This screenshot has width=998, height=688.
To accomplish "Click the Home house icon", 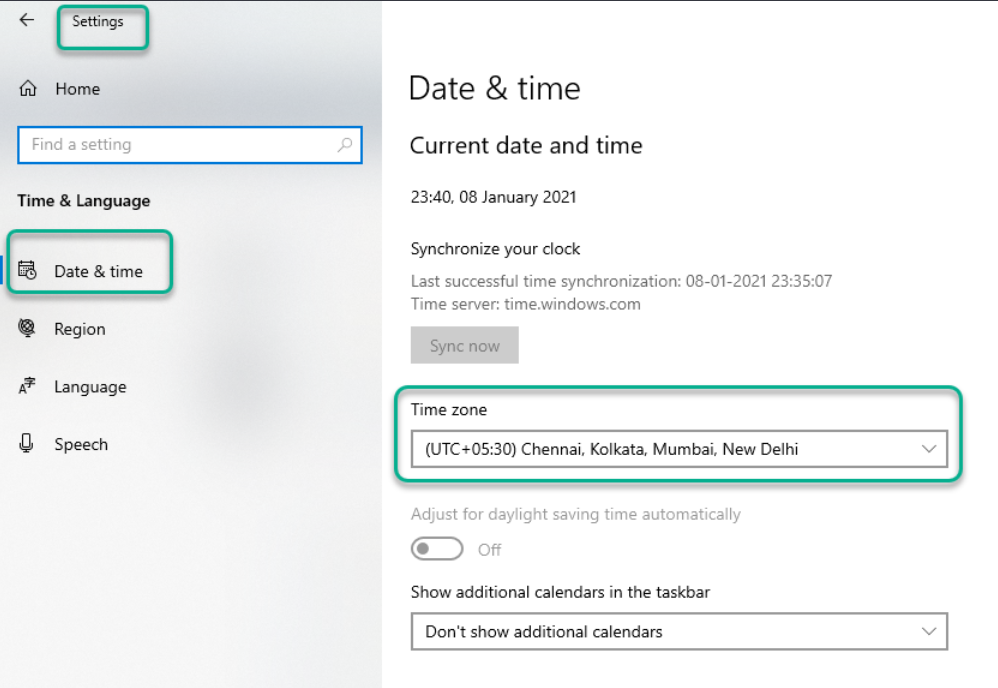I will coord(27,88).
